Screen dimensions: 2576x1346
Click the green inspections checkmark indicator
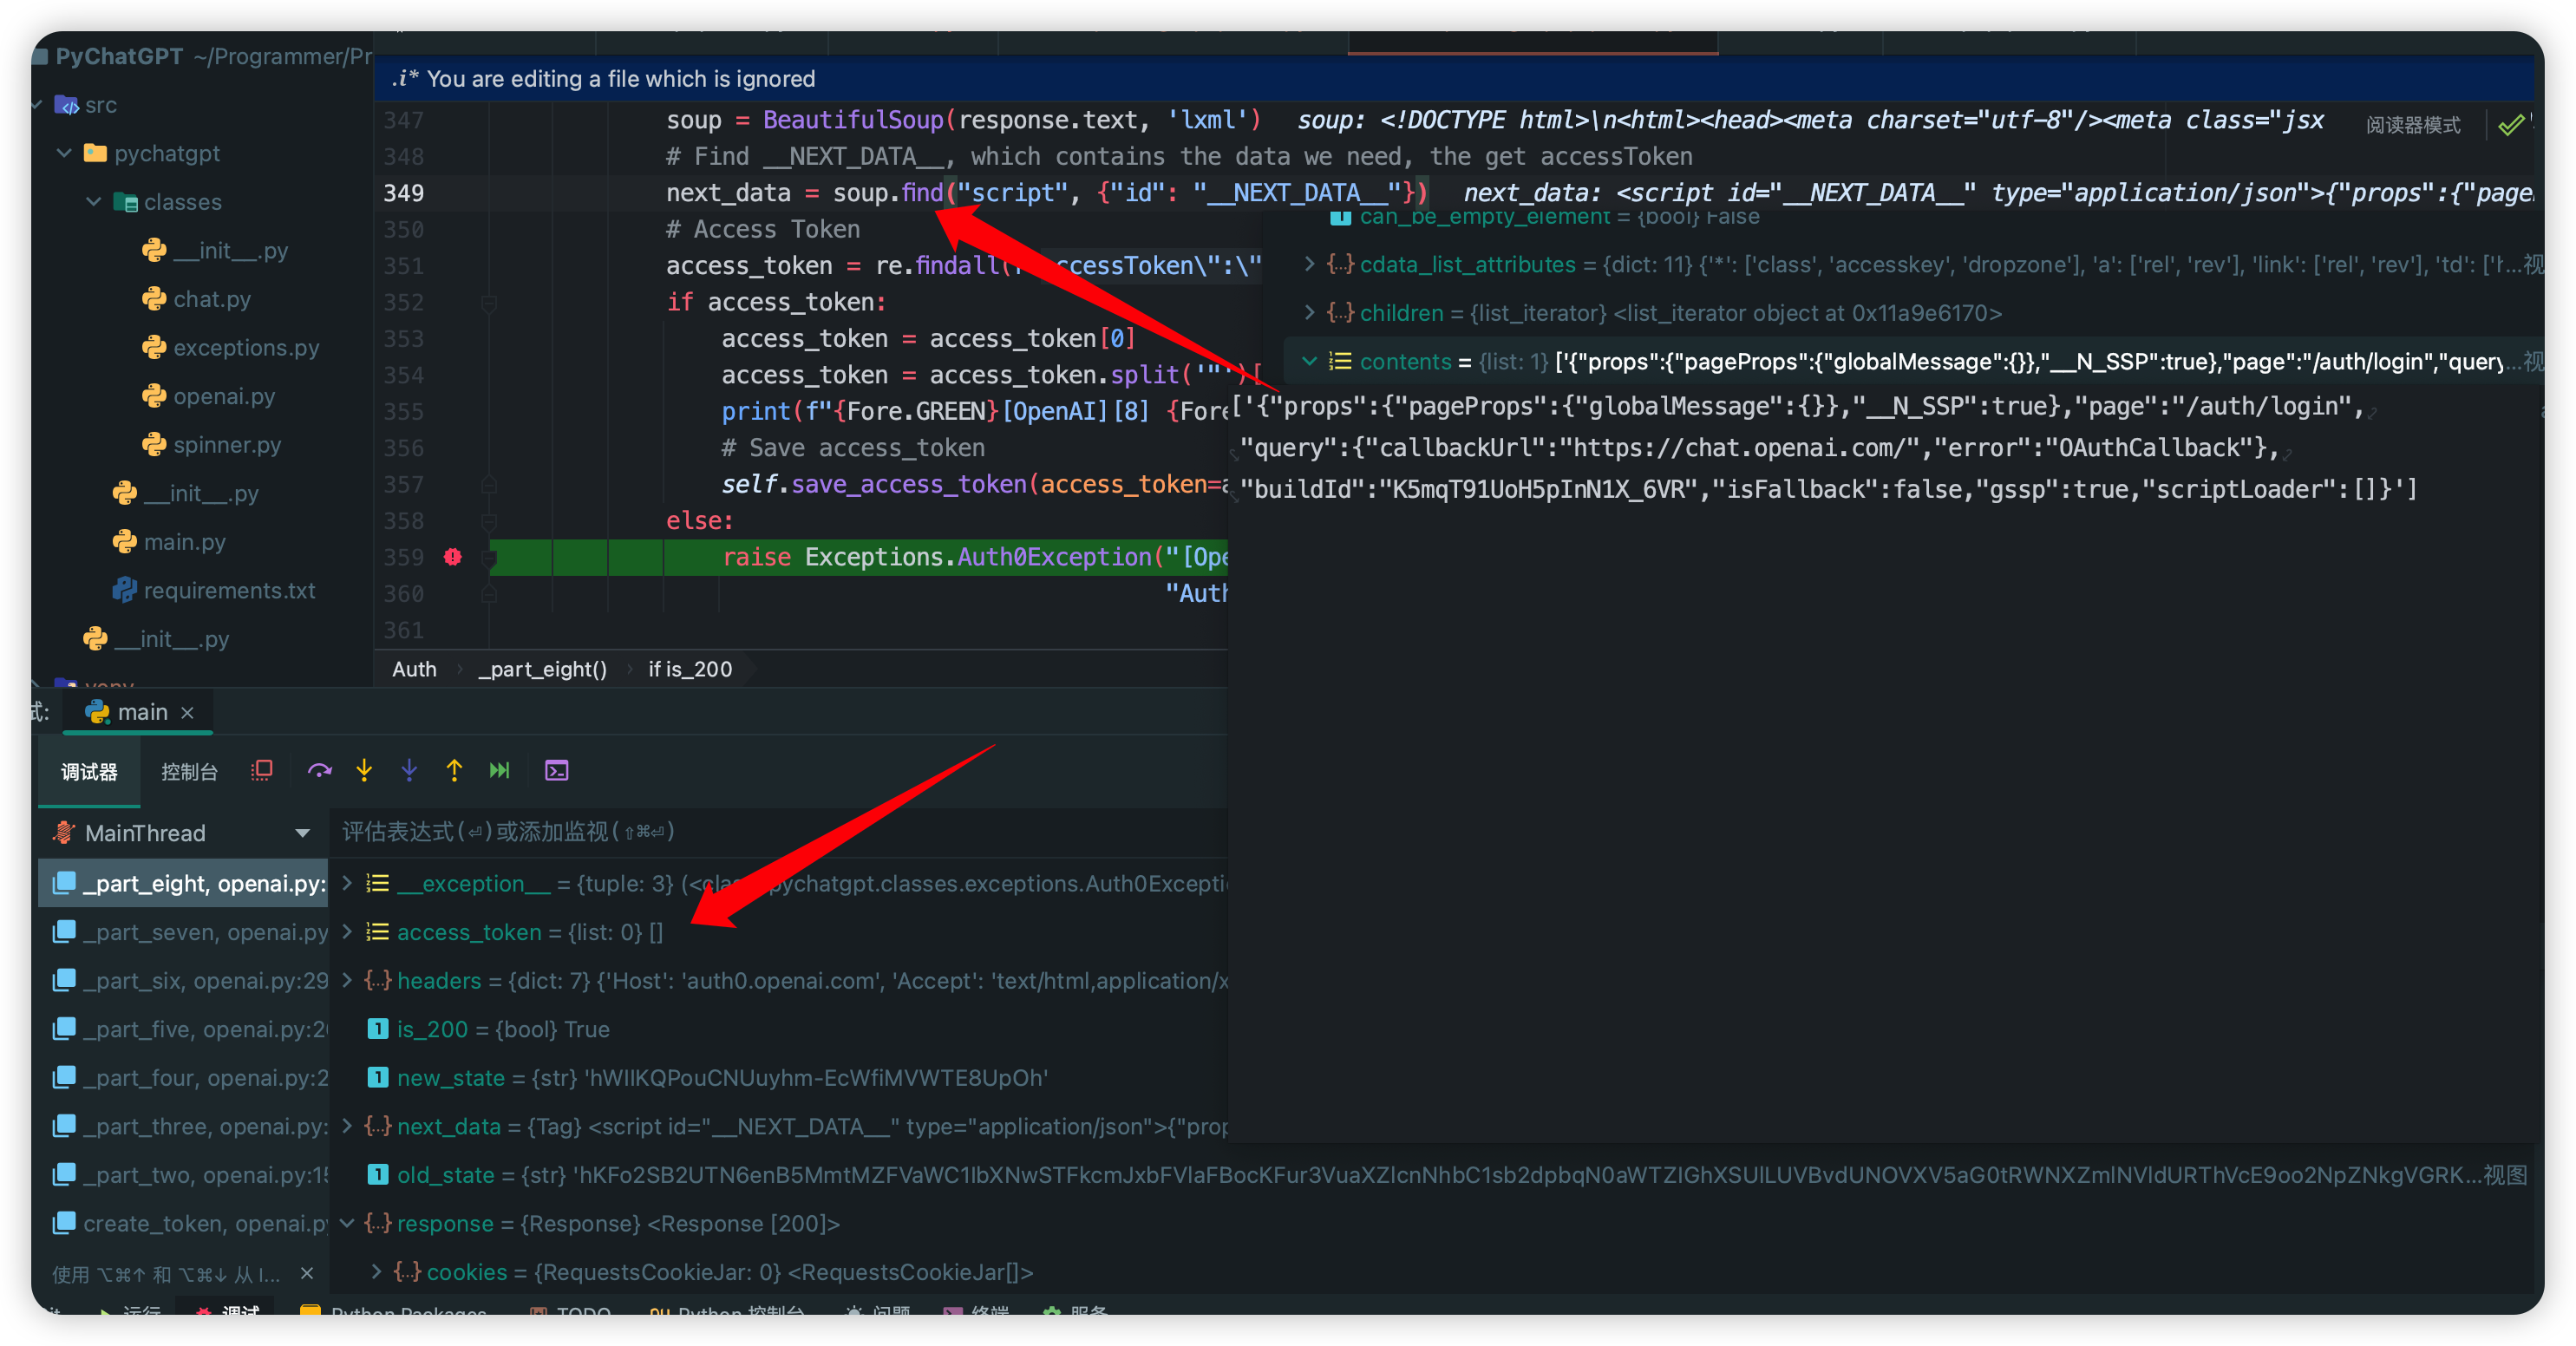click(2510, 125)
